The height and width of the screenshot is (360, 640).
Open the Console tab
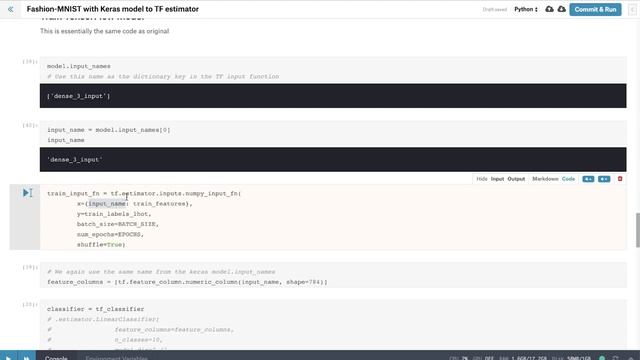pyautogui.click(x=56, y=358)
